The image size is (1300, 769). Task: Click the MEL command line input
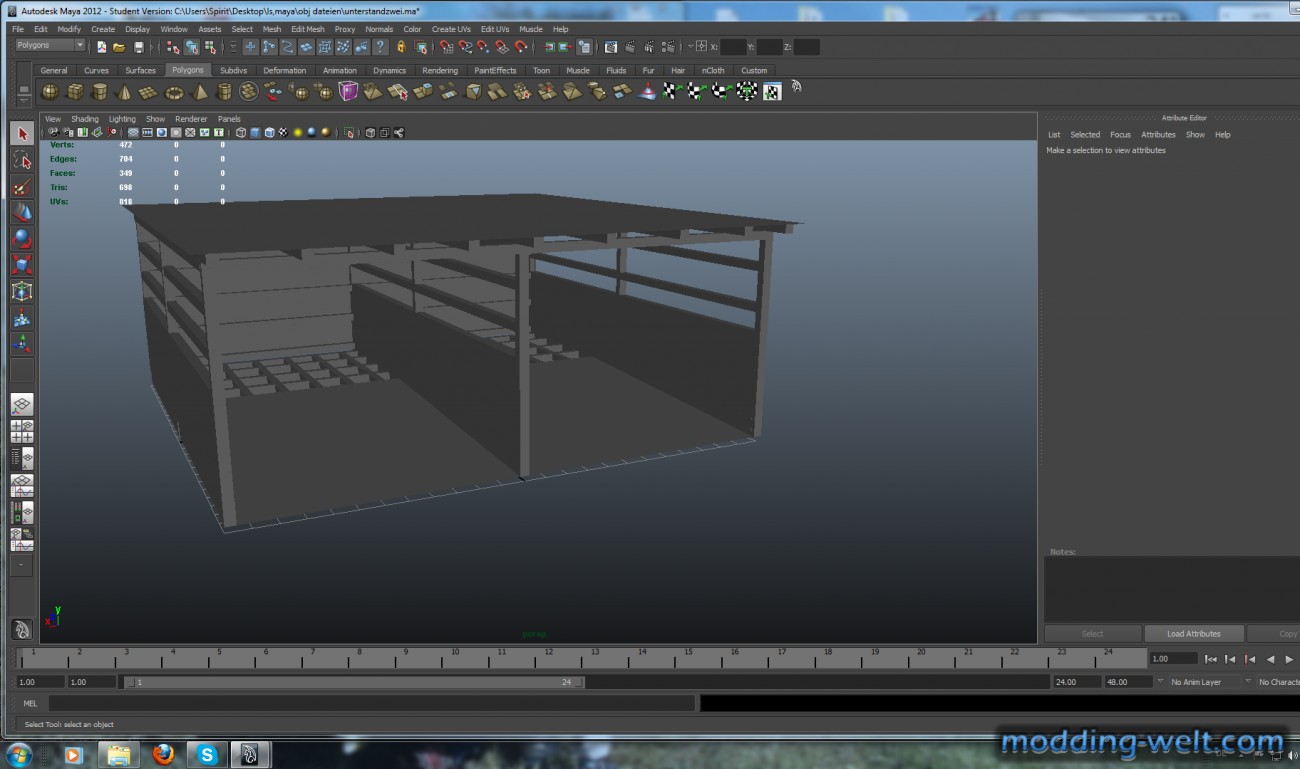371,703
